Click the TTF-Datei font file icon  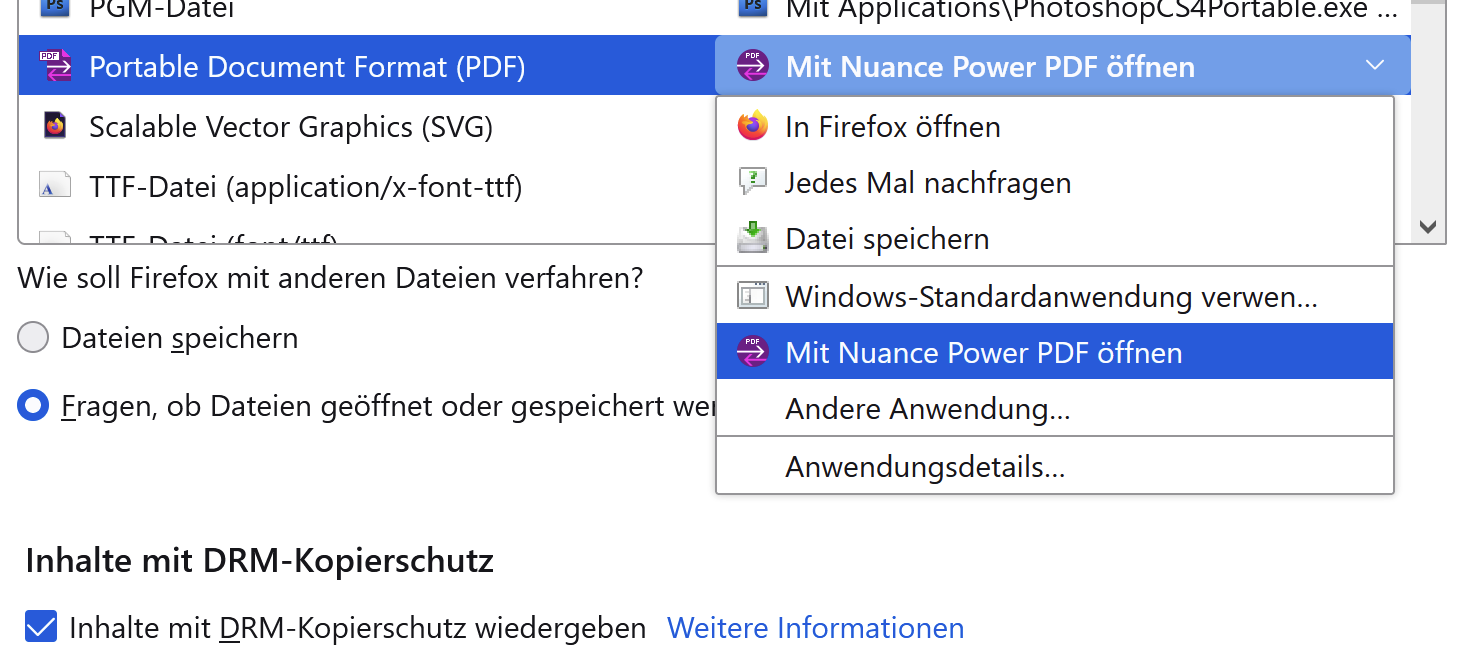55,186
